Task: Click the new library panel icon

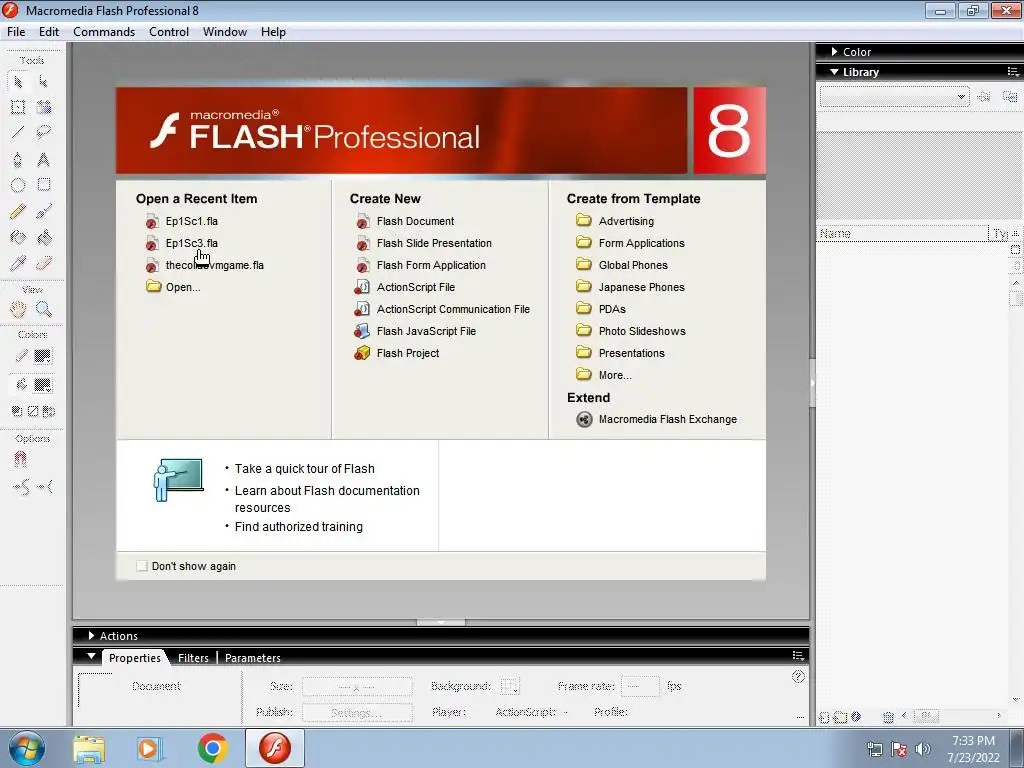Action: (1010, 97)
